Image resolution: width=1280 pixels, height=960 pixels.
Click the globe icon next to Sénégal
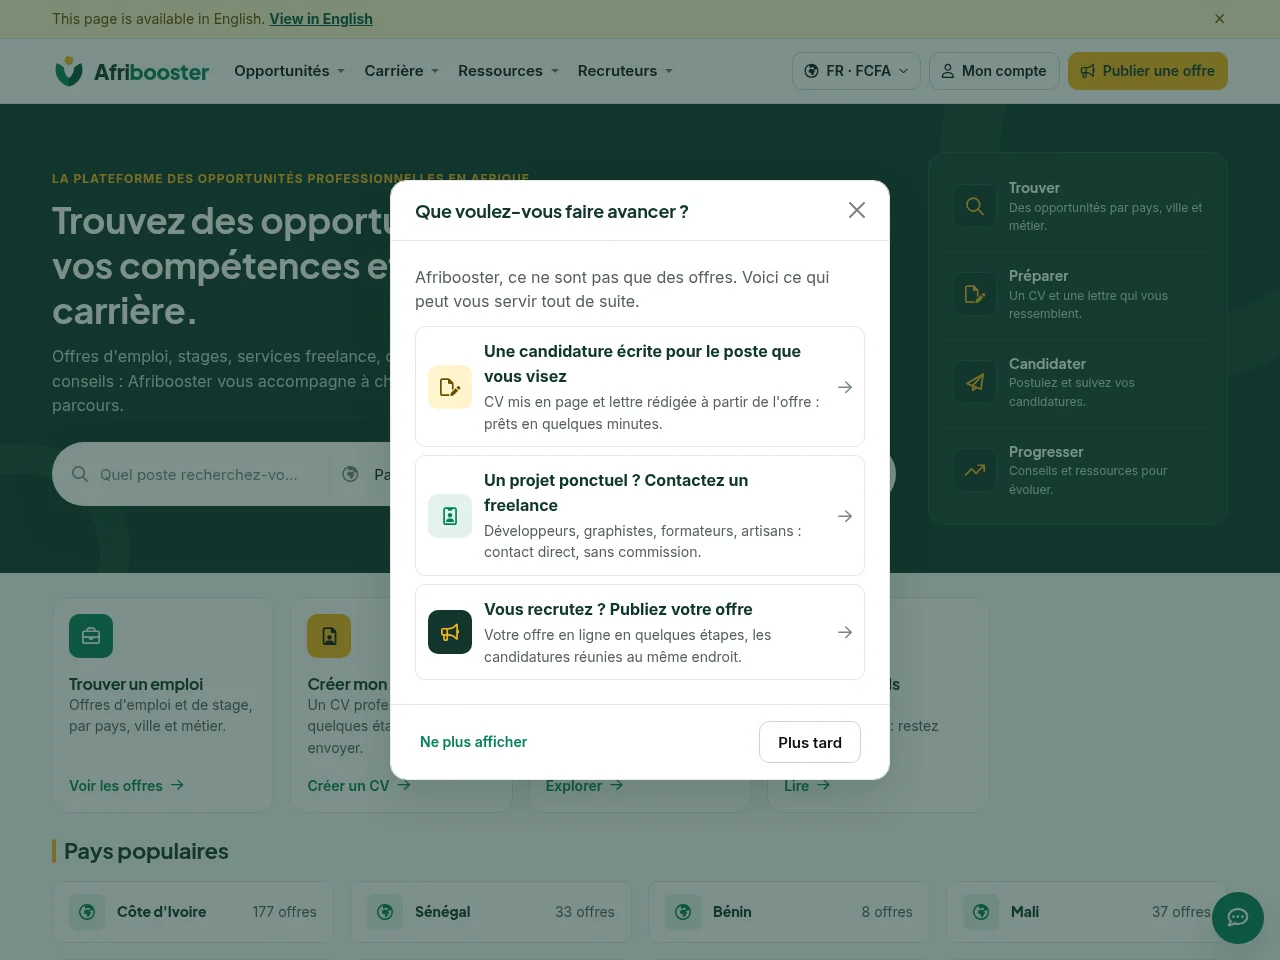(x=385, y=912)
